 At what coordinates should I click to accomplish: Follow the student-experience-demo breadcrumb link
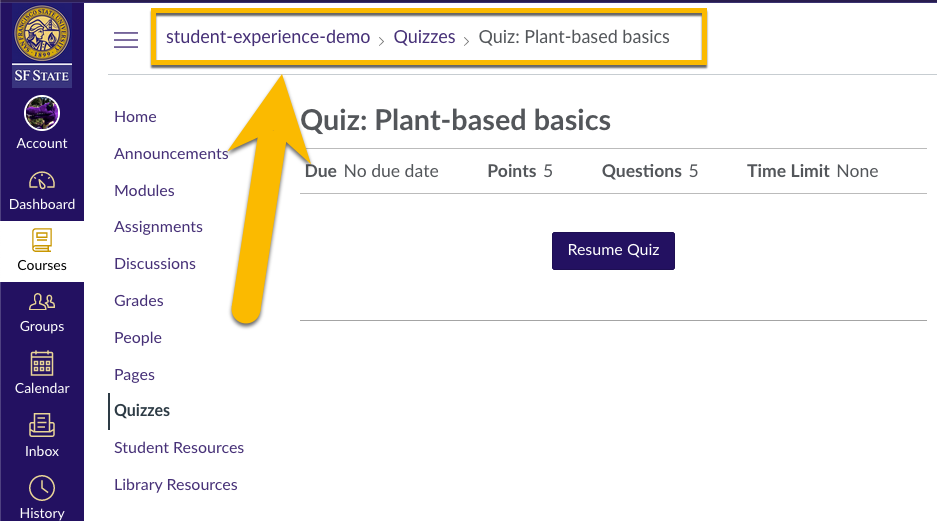(268, 37)
